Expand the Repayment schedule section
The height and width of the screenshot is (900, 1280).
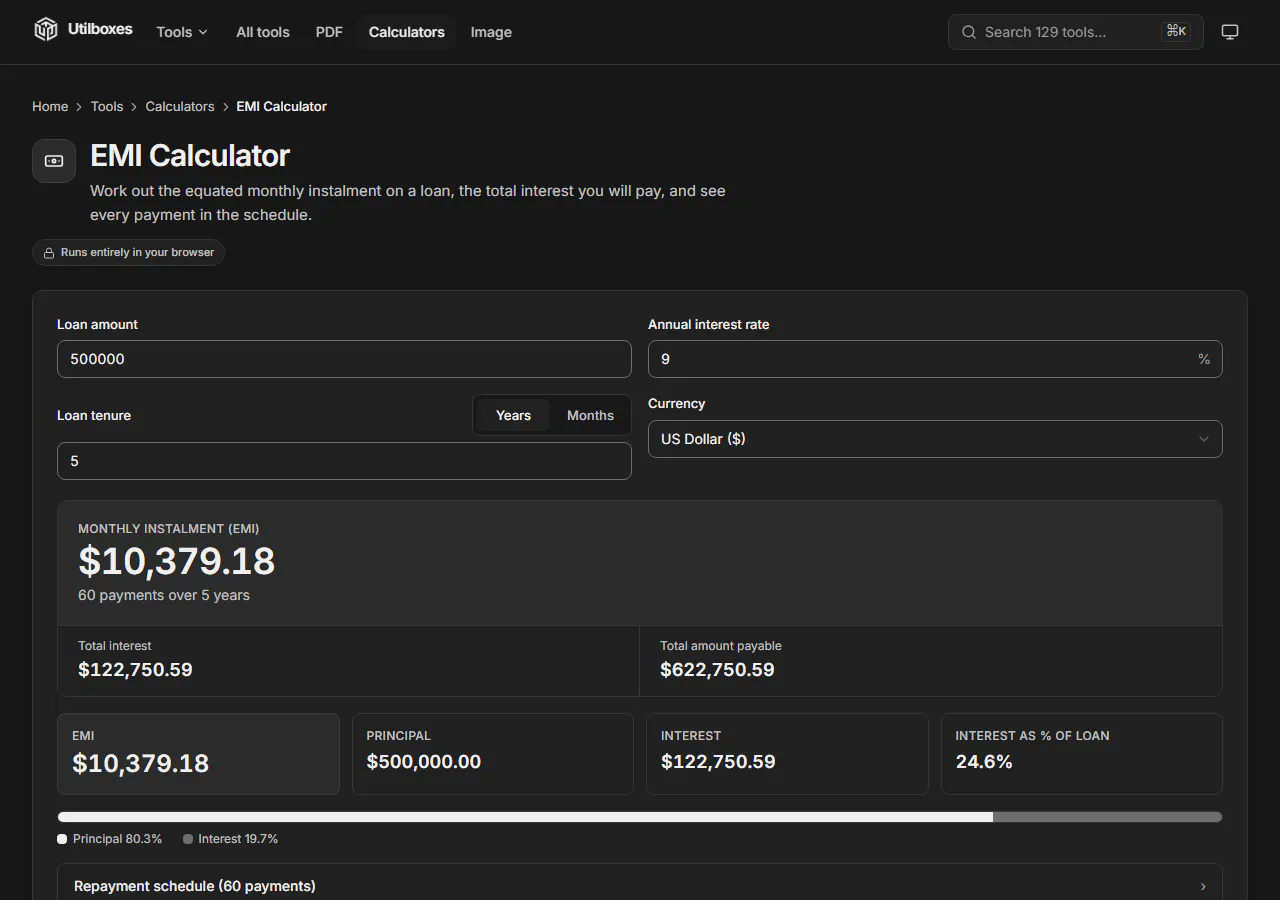click(x=640, y=886)
